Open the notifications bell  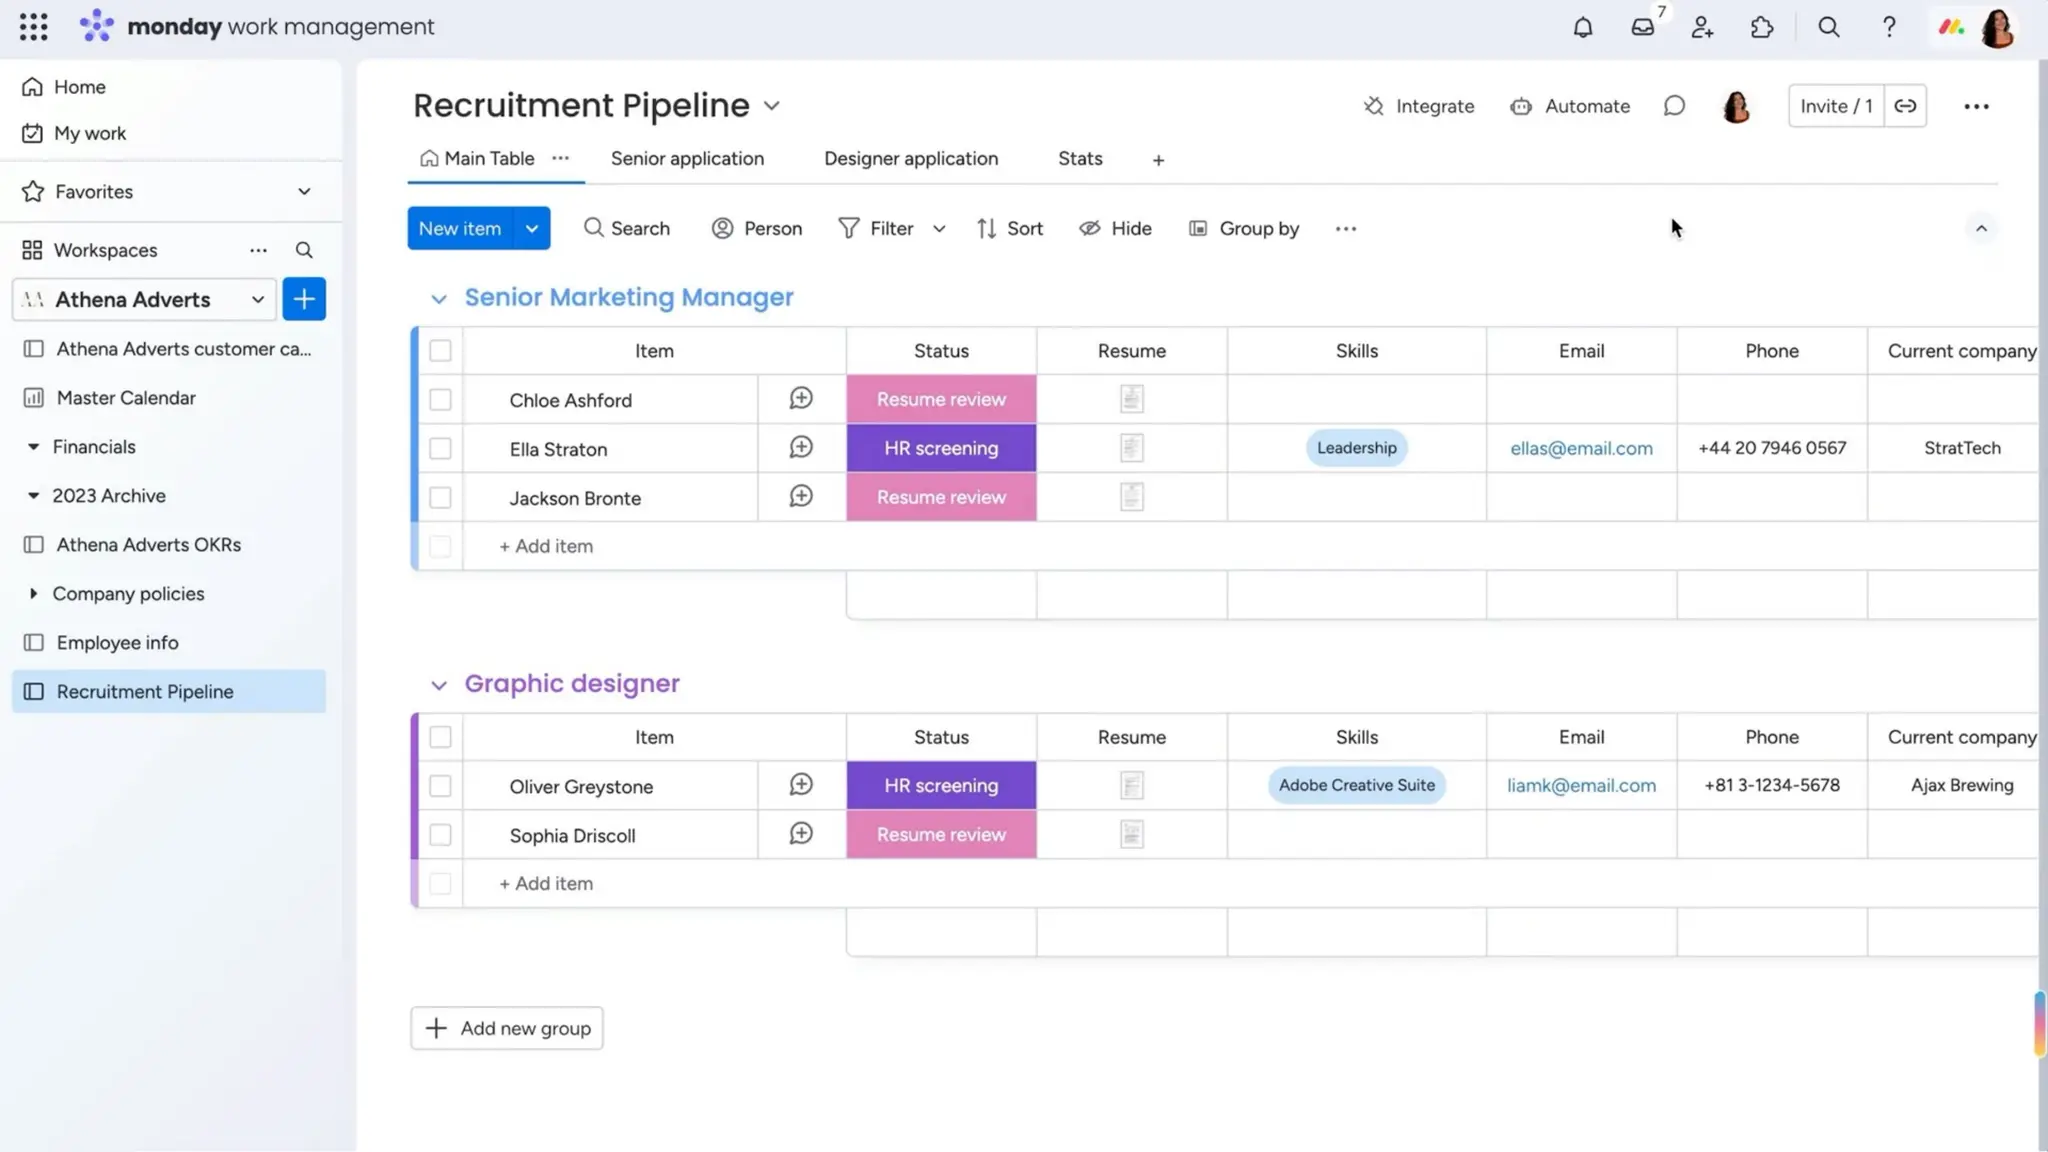pyautogui.click(x=1582, y=27)
